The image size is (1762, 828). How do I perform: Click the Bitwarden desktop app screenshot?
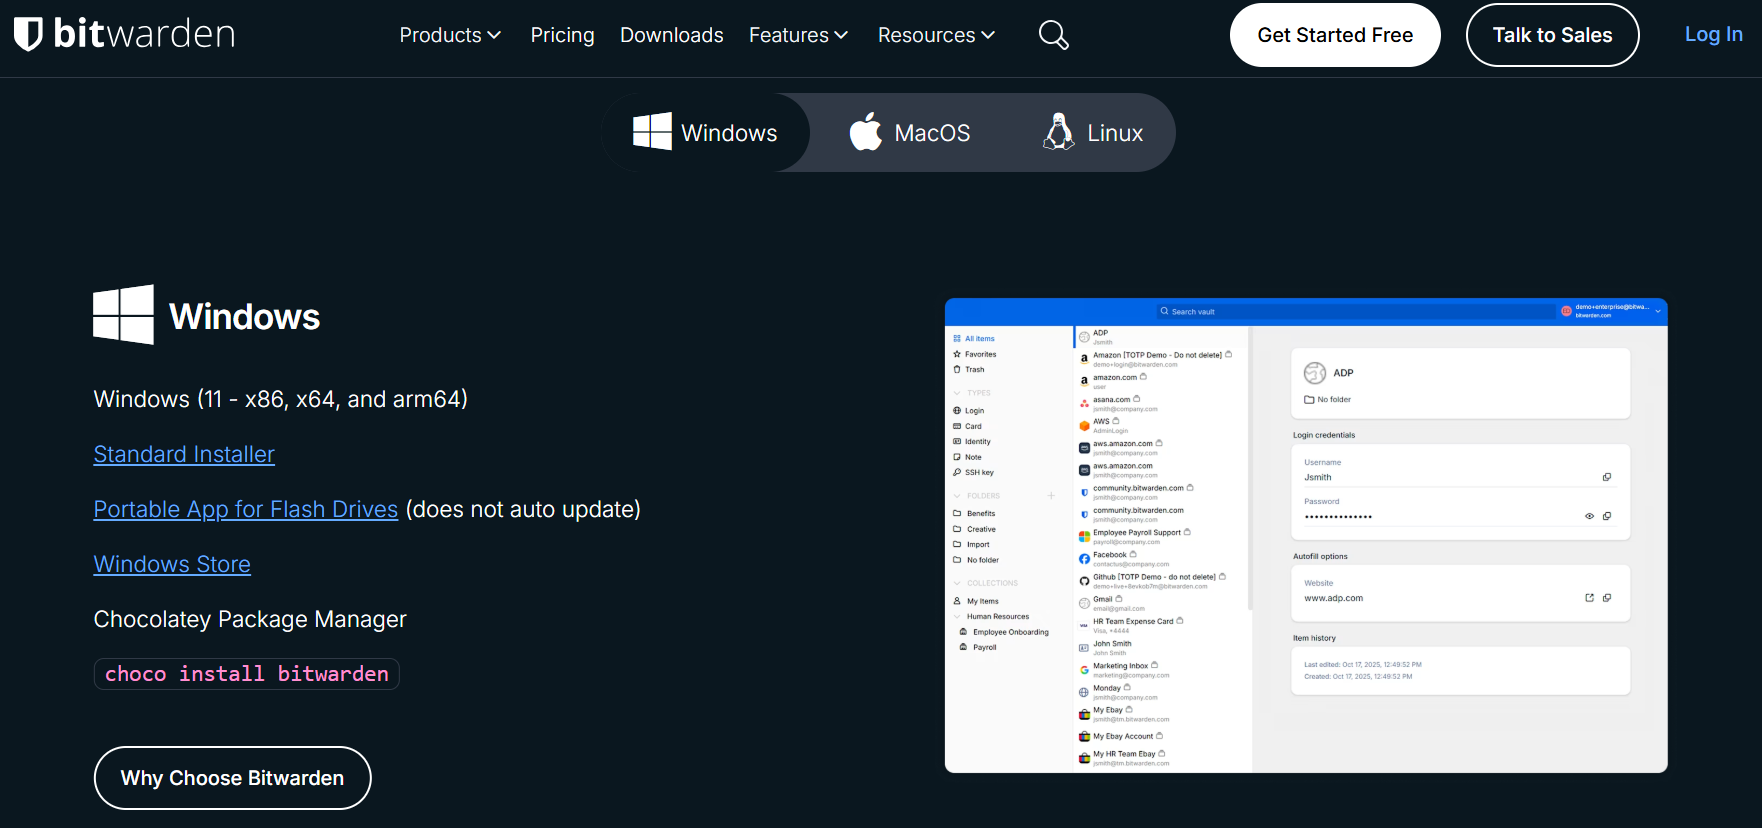pos(1305,535)
